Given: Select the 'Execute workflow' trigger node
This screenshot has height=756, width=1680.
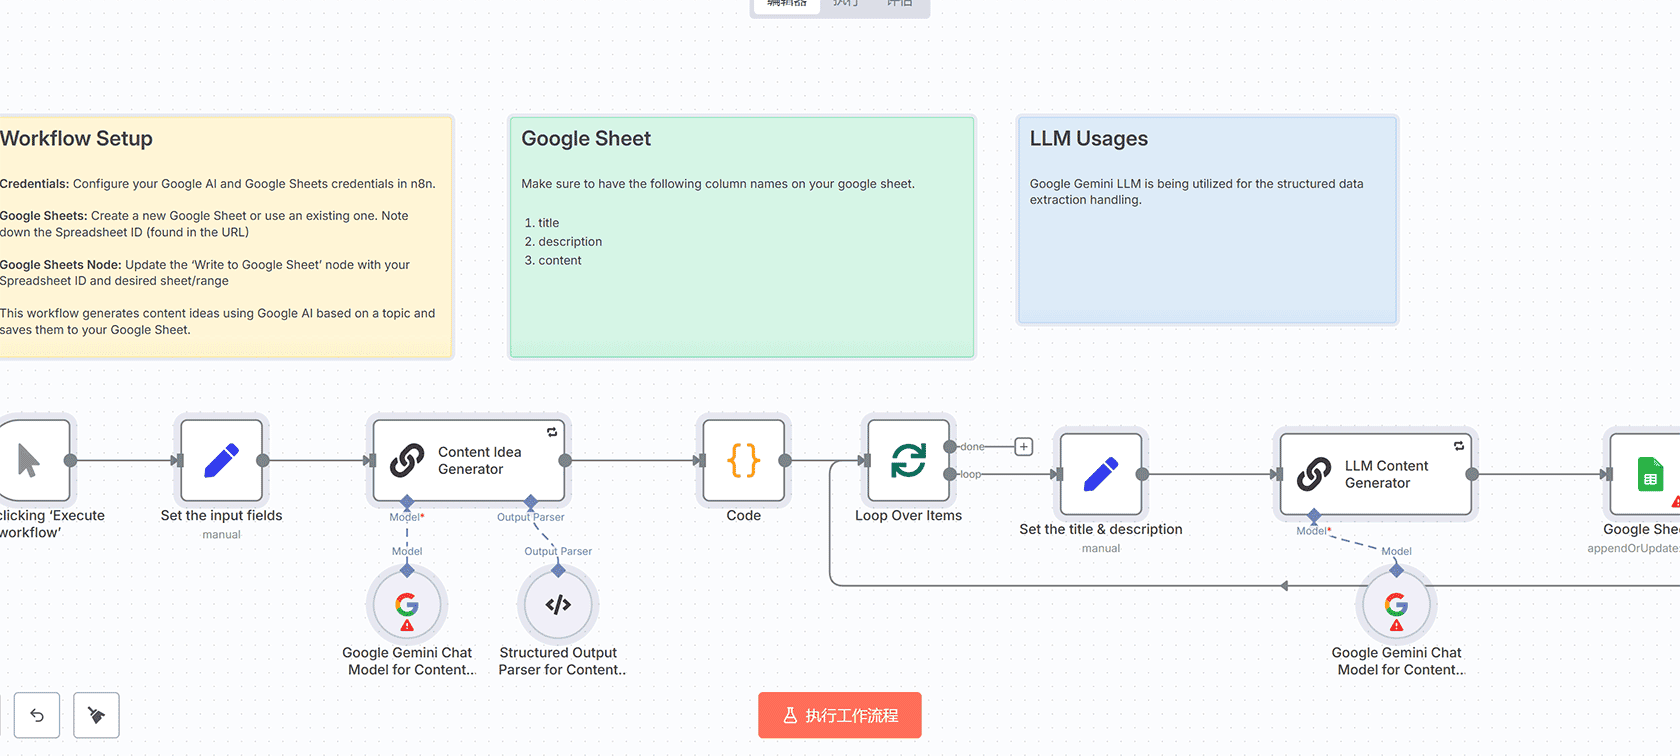Looking at the screenshot, I should (x=32, y=460).
